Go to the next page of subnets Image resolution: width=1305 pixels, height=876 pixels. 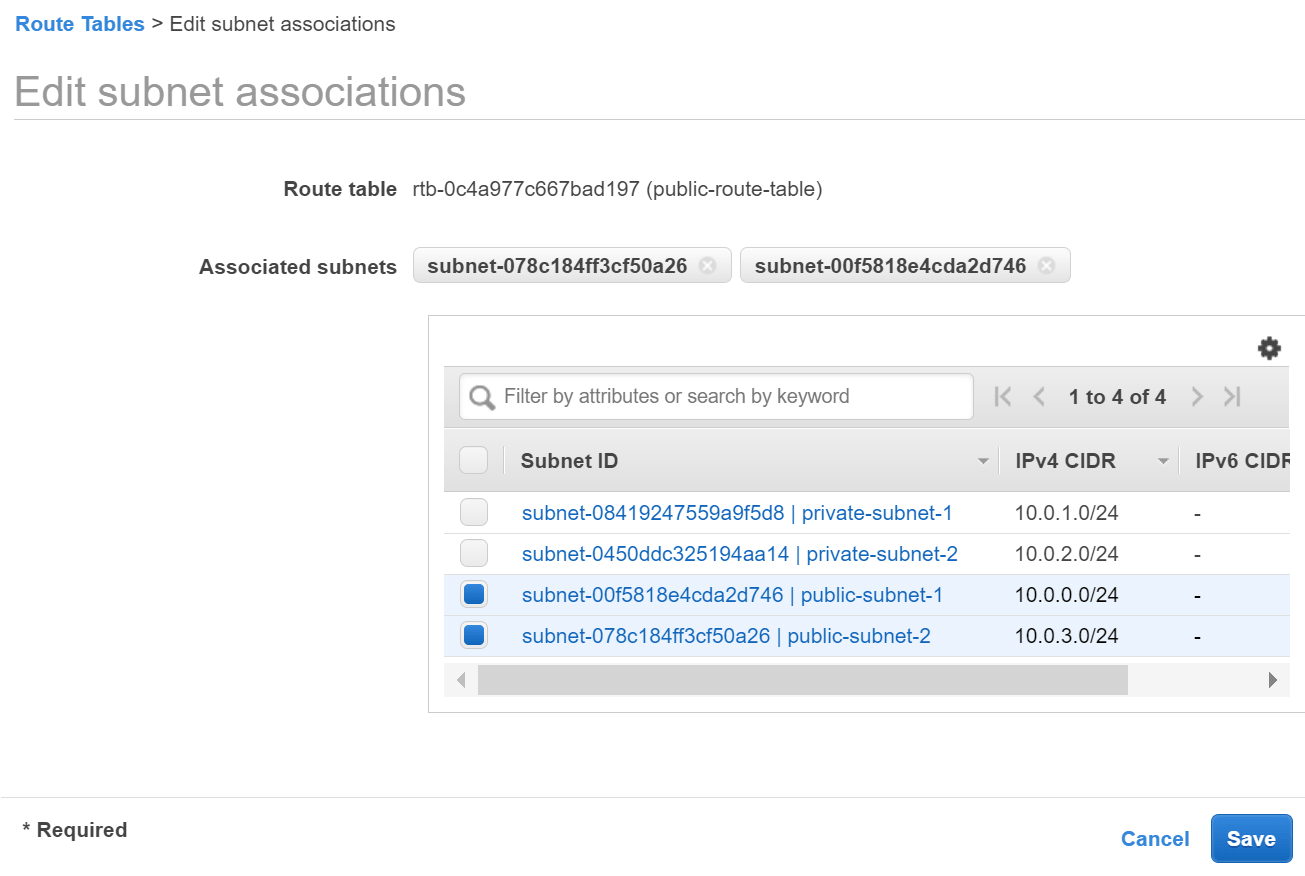tap(1197, 397)
